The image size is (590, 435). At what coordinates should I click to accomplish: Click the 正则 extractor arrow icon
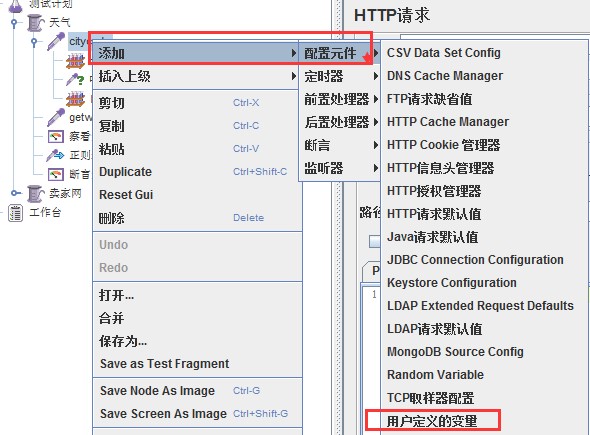55,155
